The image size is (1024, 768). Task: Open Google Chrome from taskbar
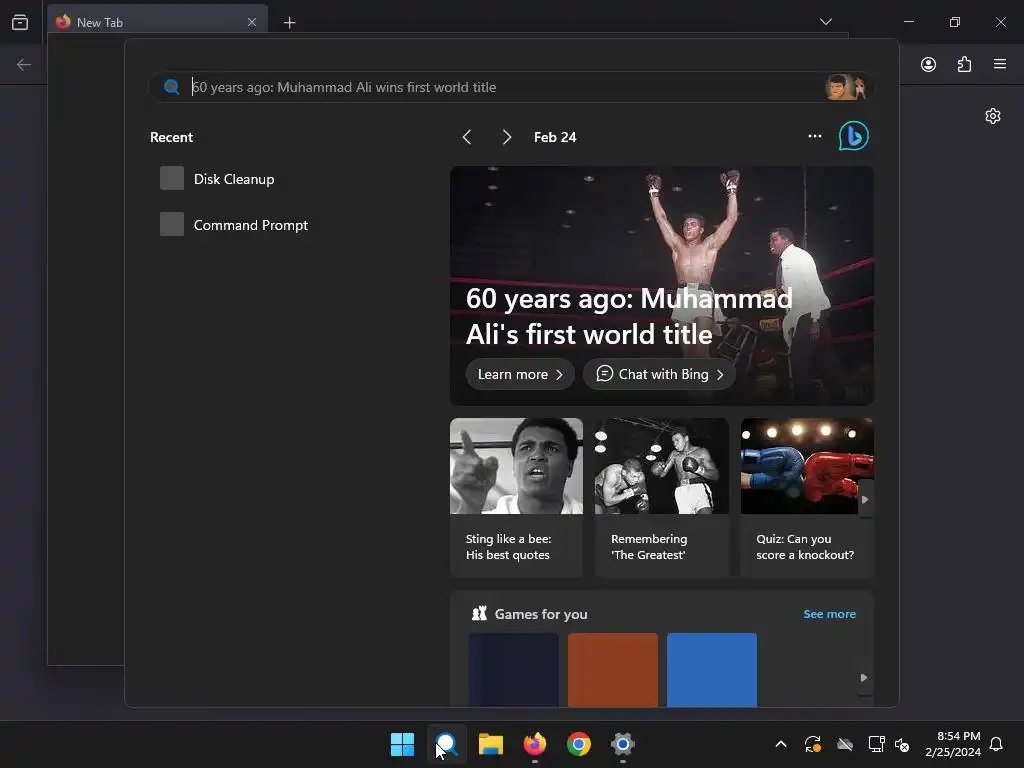tap(579, 744)
